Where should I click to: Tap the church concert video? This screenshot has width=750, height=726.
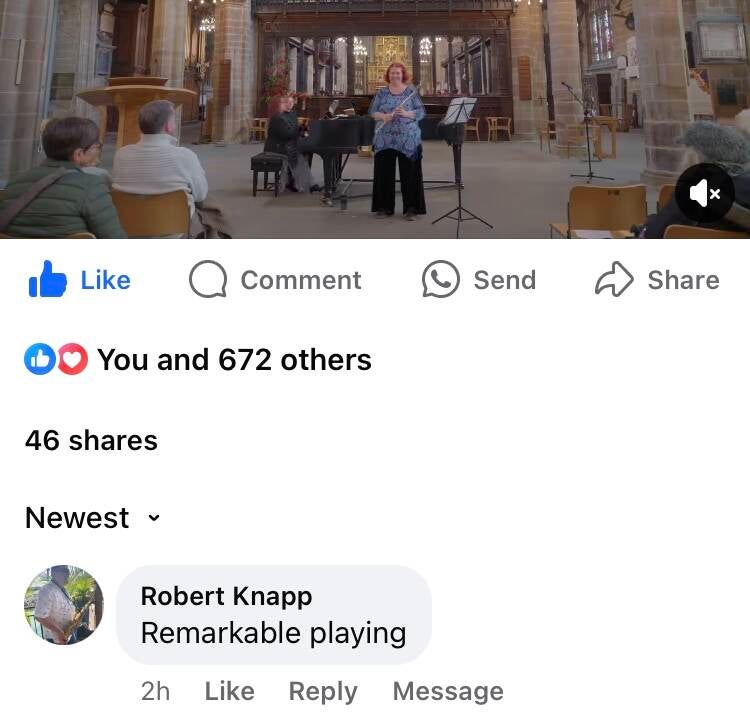click(375, 119)
